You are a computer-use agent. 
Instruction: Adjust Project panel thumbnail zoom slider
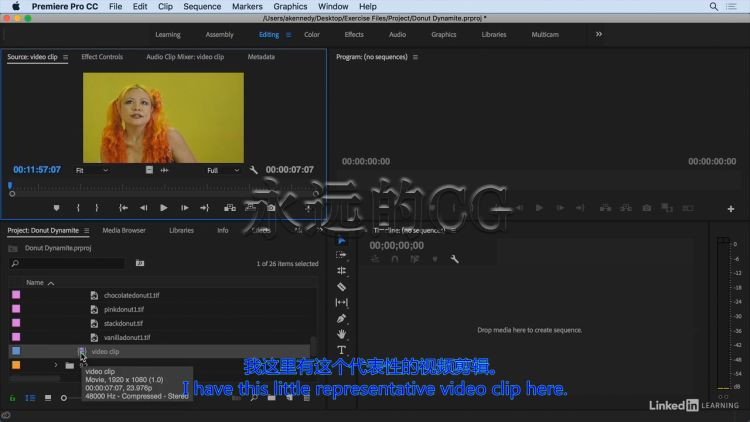[x=64, y=398]
